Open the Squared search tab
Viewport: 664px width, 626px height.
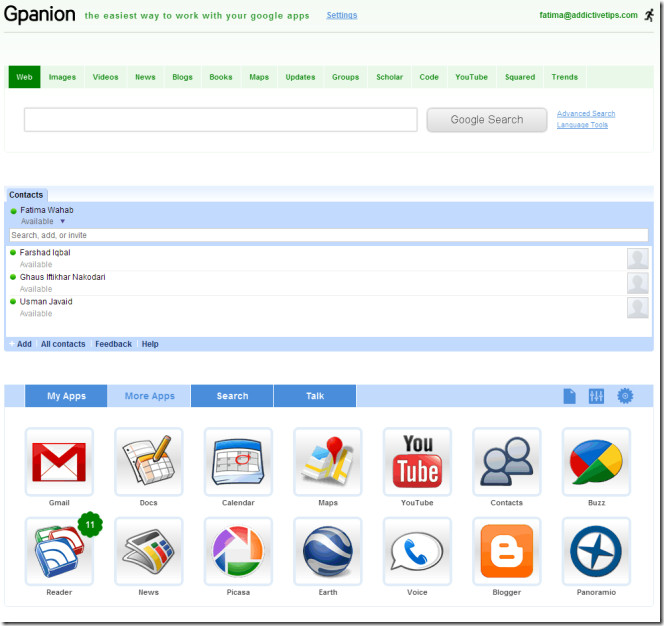tap(520, 77)
